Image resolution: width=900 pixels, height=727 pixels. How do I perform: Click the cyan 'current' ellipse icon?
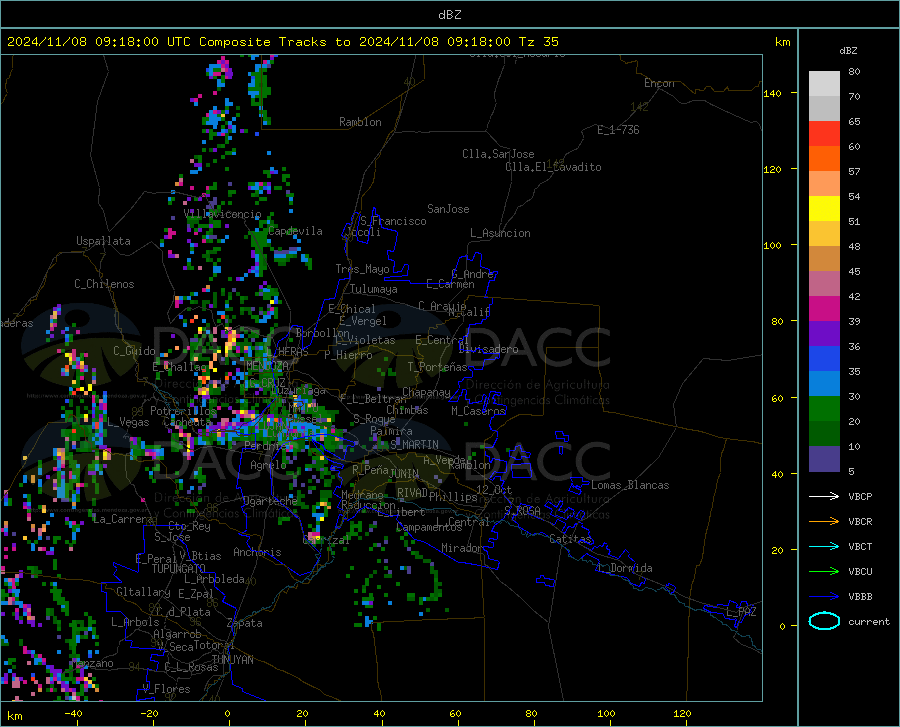click(824, 621)
